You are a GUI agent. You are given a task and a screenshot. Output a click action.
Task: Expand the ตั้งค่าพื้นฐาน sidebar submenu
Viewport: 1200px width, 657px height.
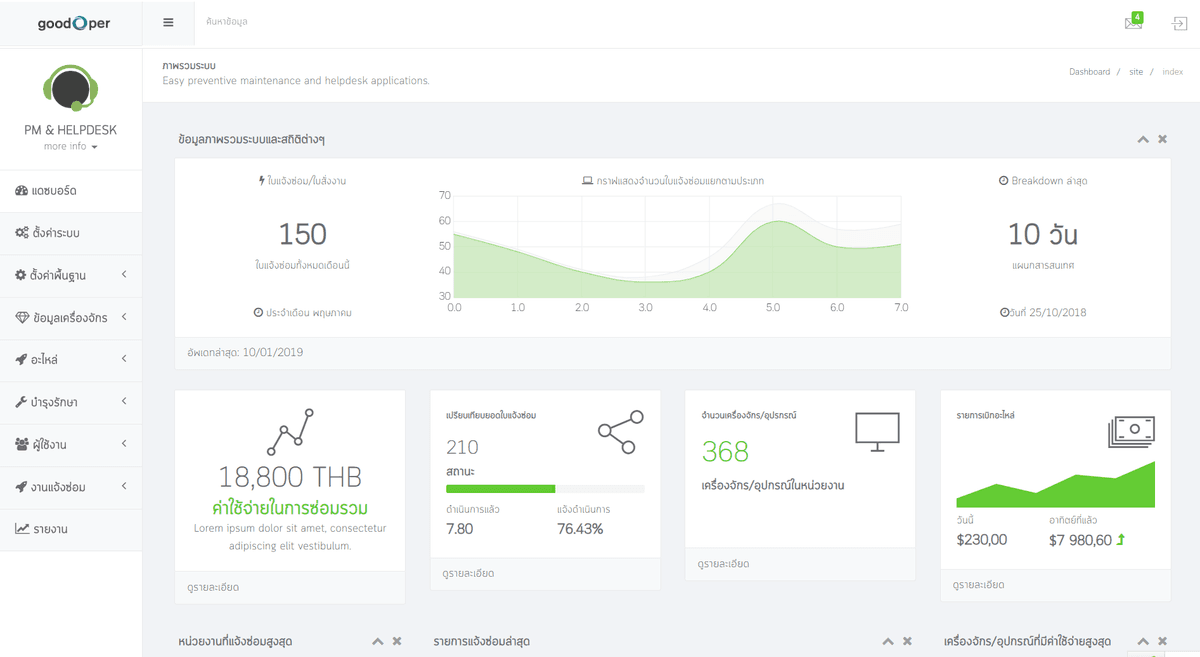[x=71, y=275]
